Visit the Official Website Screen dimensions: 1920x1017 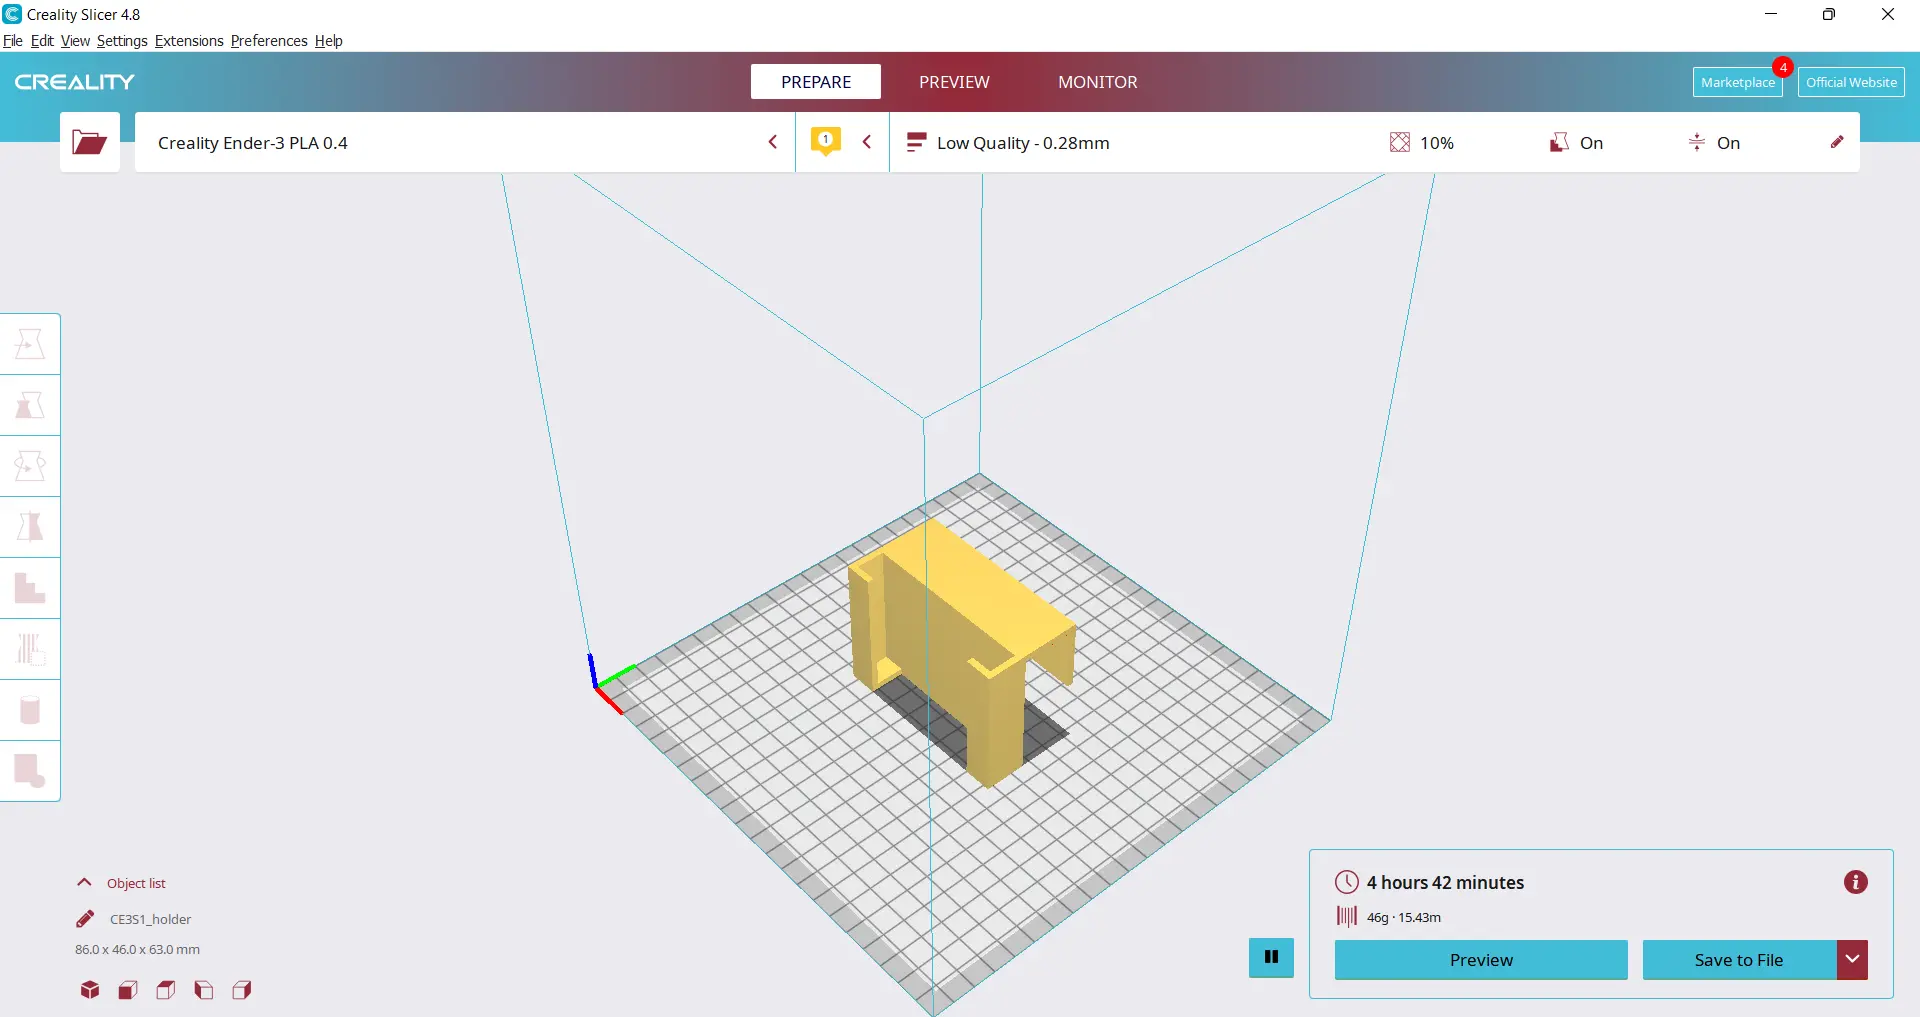(1851, 82)
